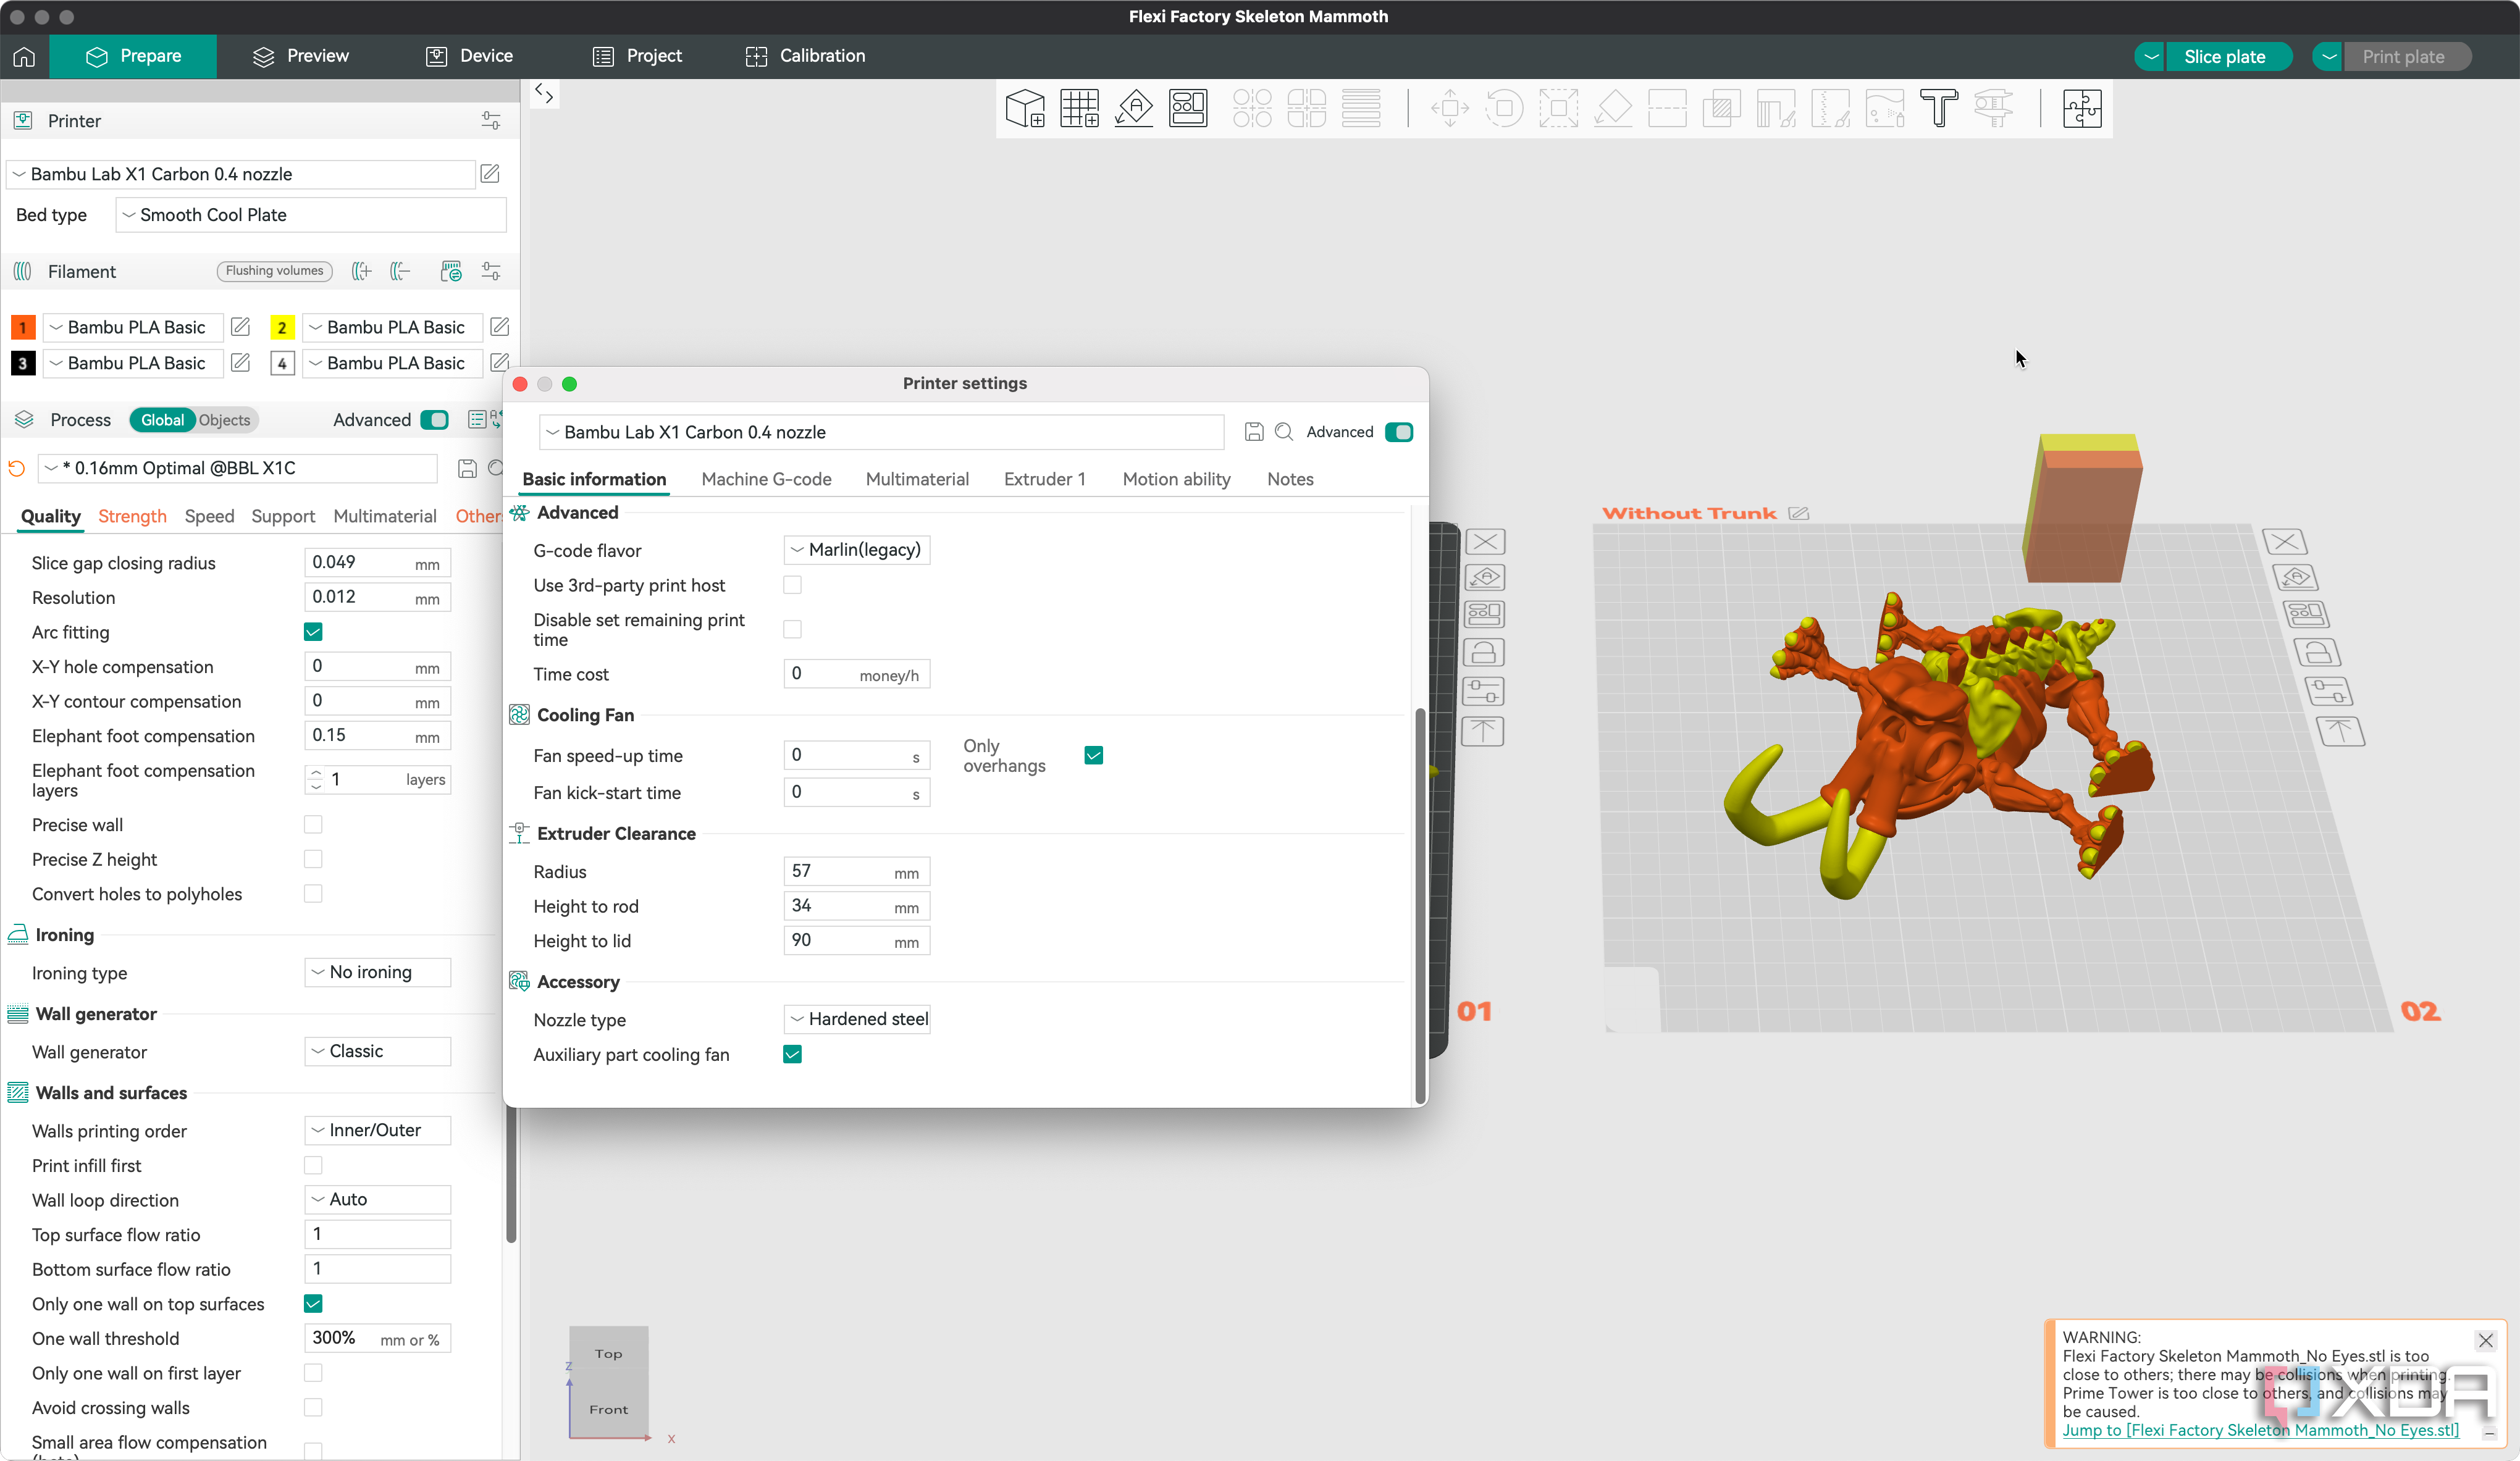
Task: Close the warning notification
Action: click(x=2486, y=1340)
